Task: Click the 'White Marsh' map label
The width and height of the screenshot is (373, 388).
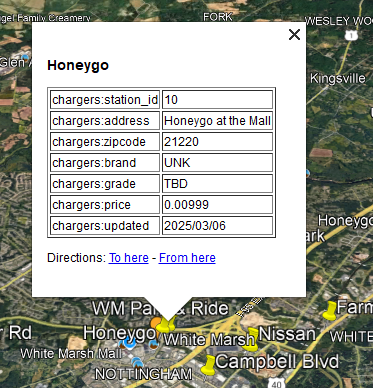Action: (x=209, y=340)
